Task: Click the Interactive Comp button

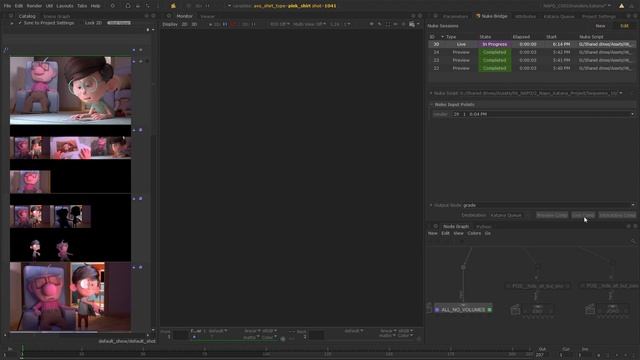Action: pos(617,215)
